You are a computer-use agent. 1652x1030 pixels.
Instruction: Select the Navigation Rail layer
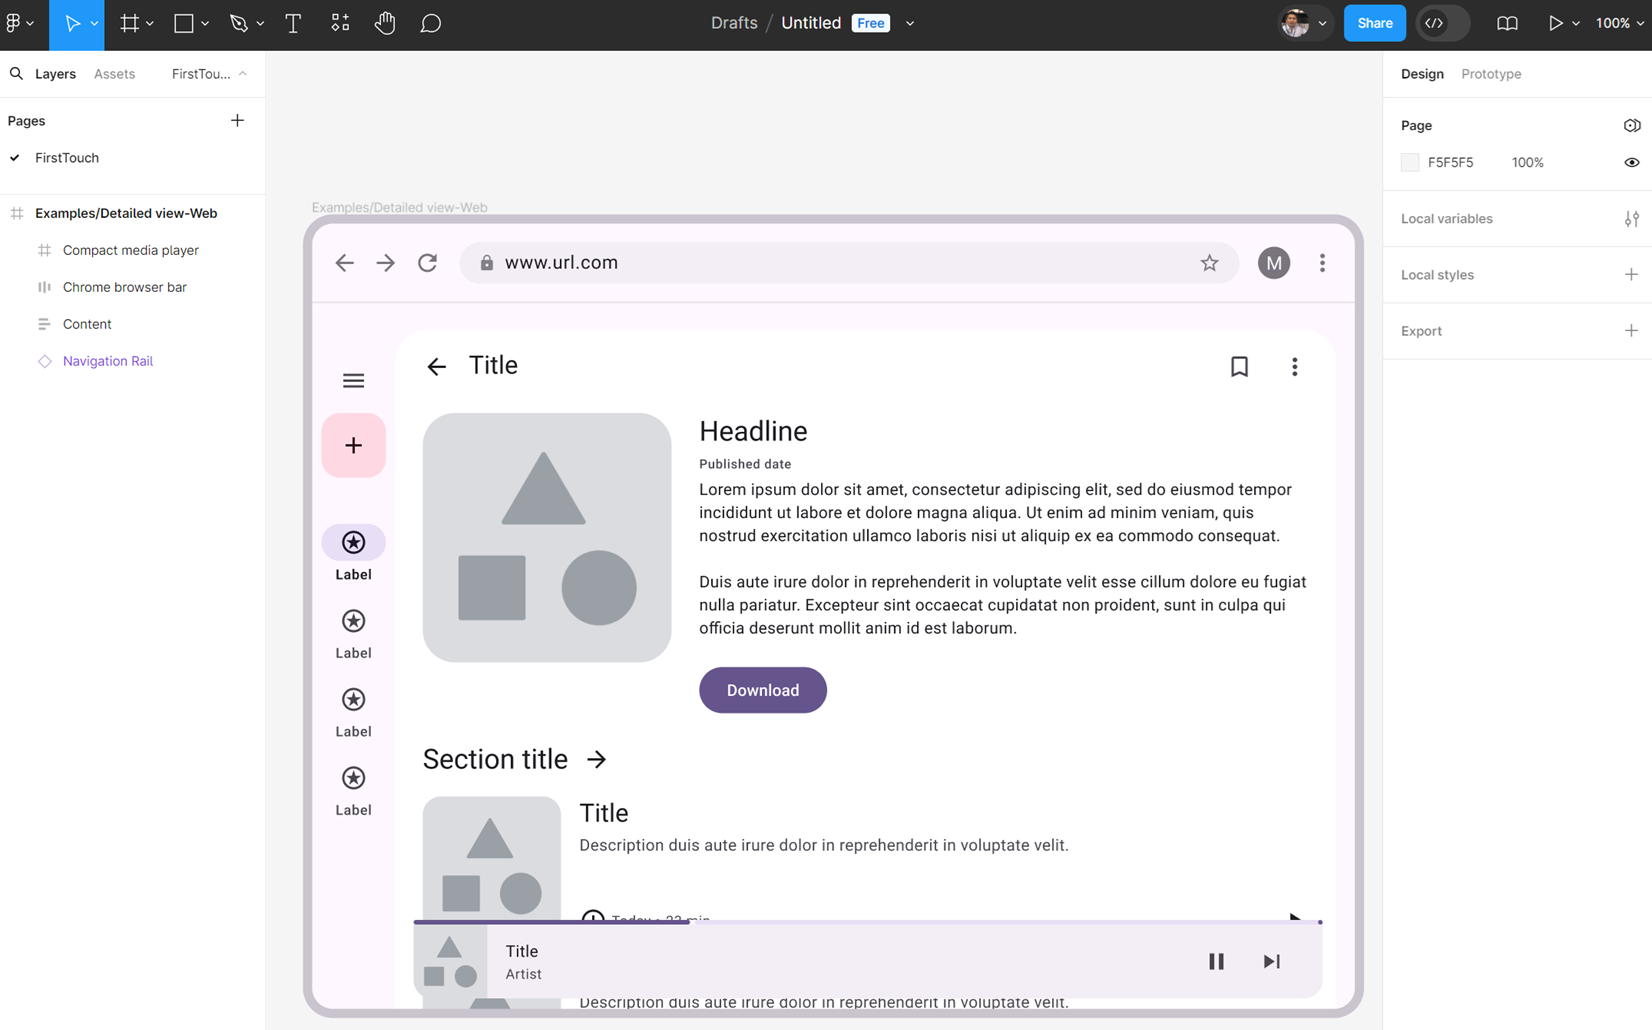point(108,361)
